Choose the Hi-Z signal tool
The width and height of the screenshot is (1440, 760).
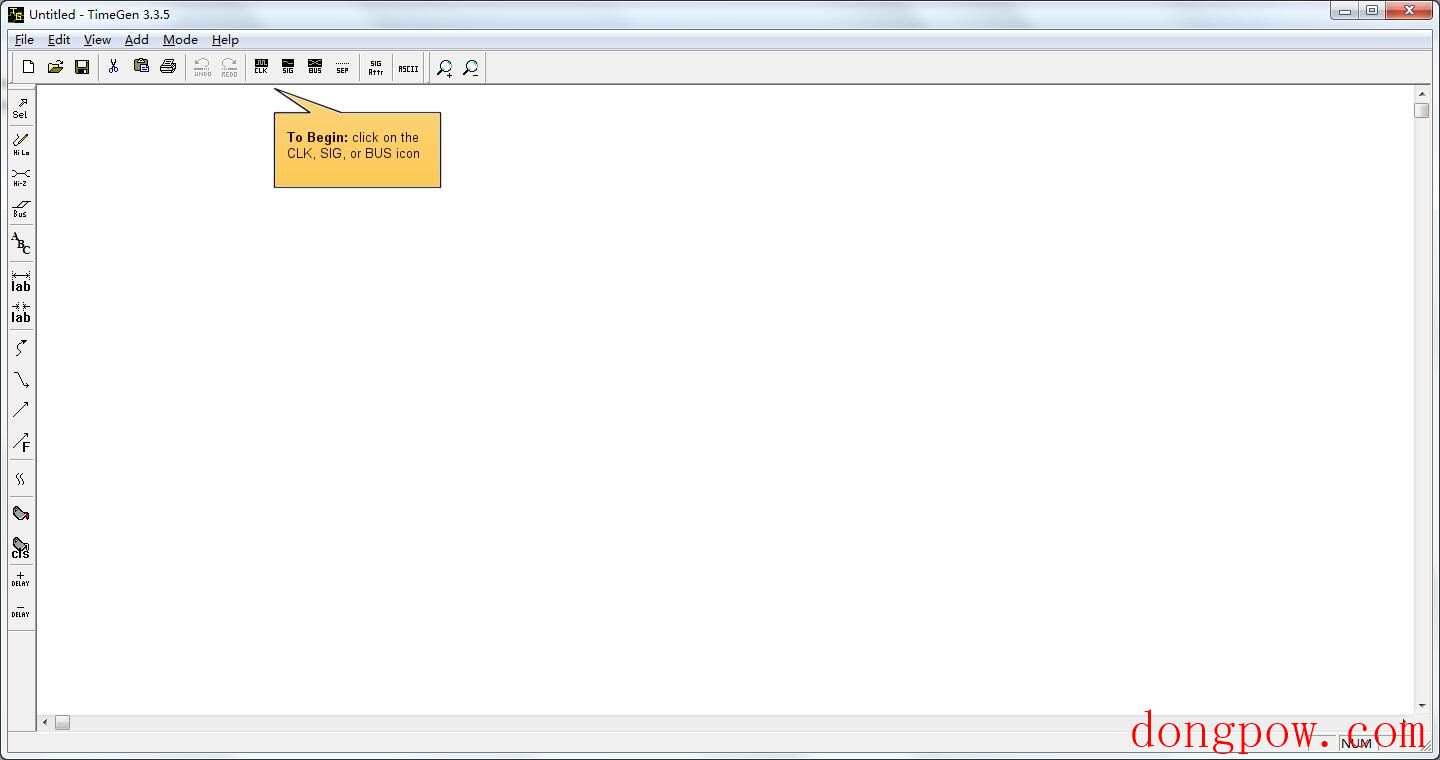20,177
